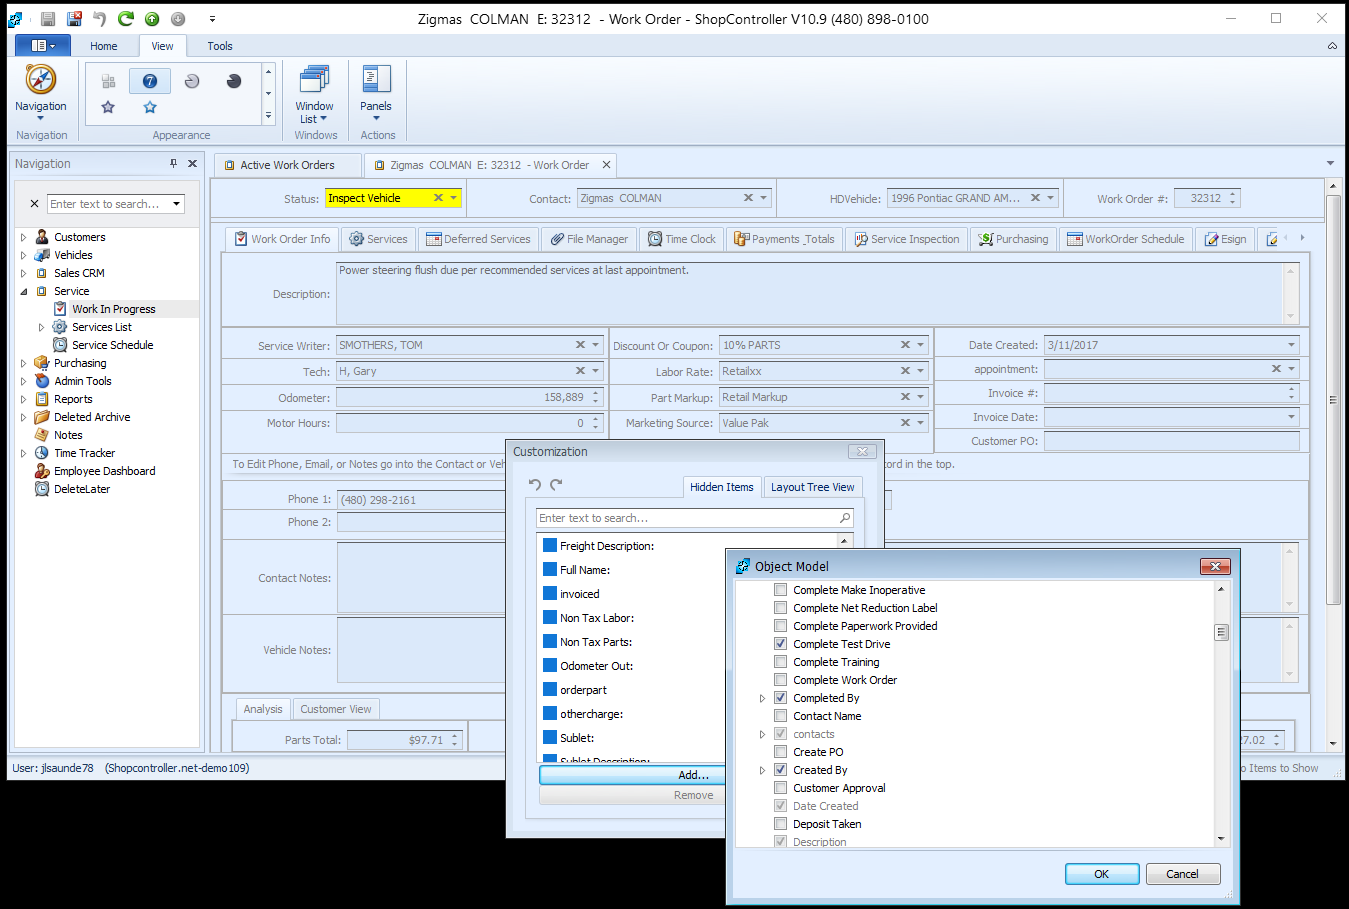Uncheck Complete Test Drive checkbox
This screenshot has width=1349, height=909.
click(x=781, y=644)
